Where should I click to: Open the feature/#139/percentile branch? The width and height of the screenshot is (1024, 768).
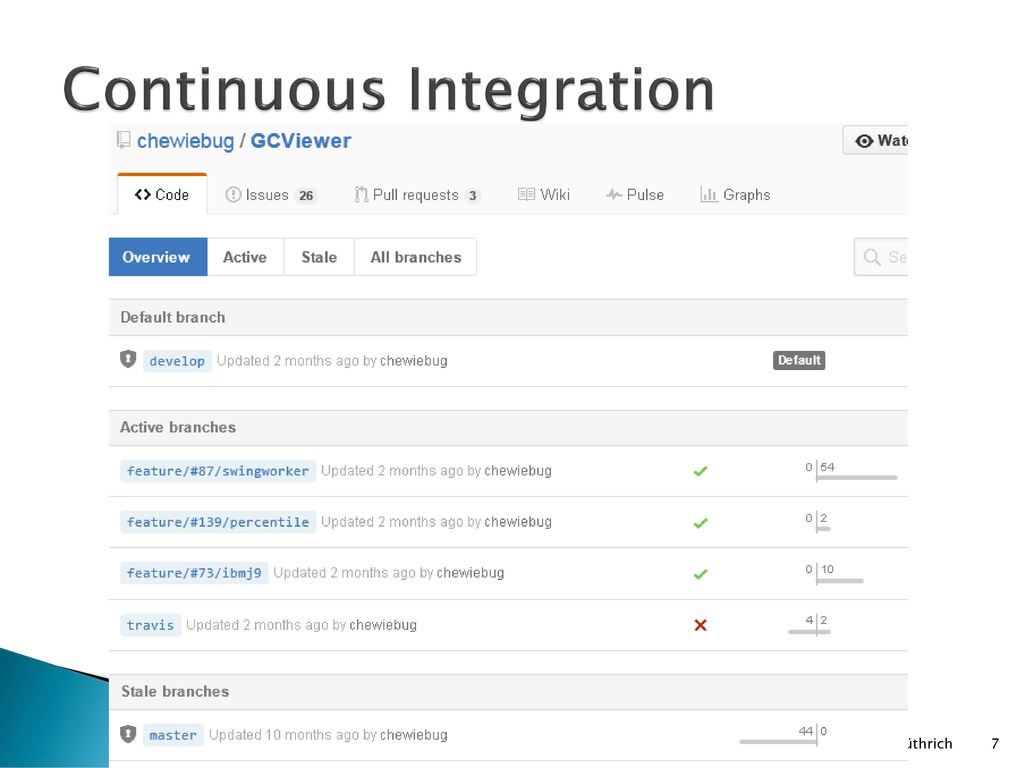pos(218,522)
